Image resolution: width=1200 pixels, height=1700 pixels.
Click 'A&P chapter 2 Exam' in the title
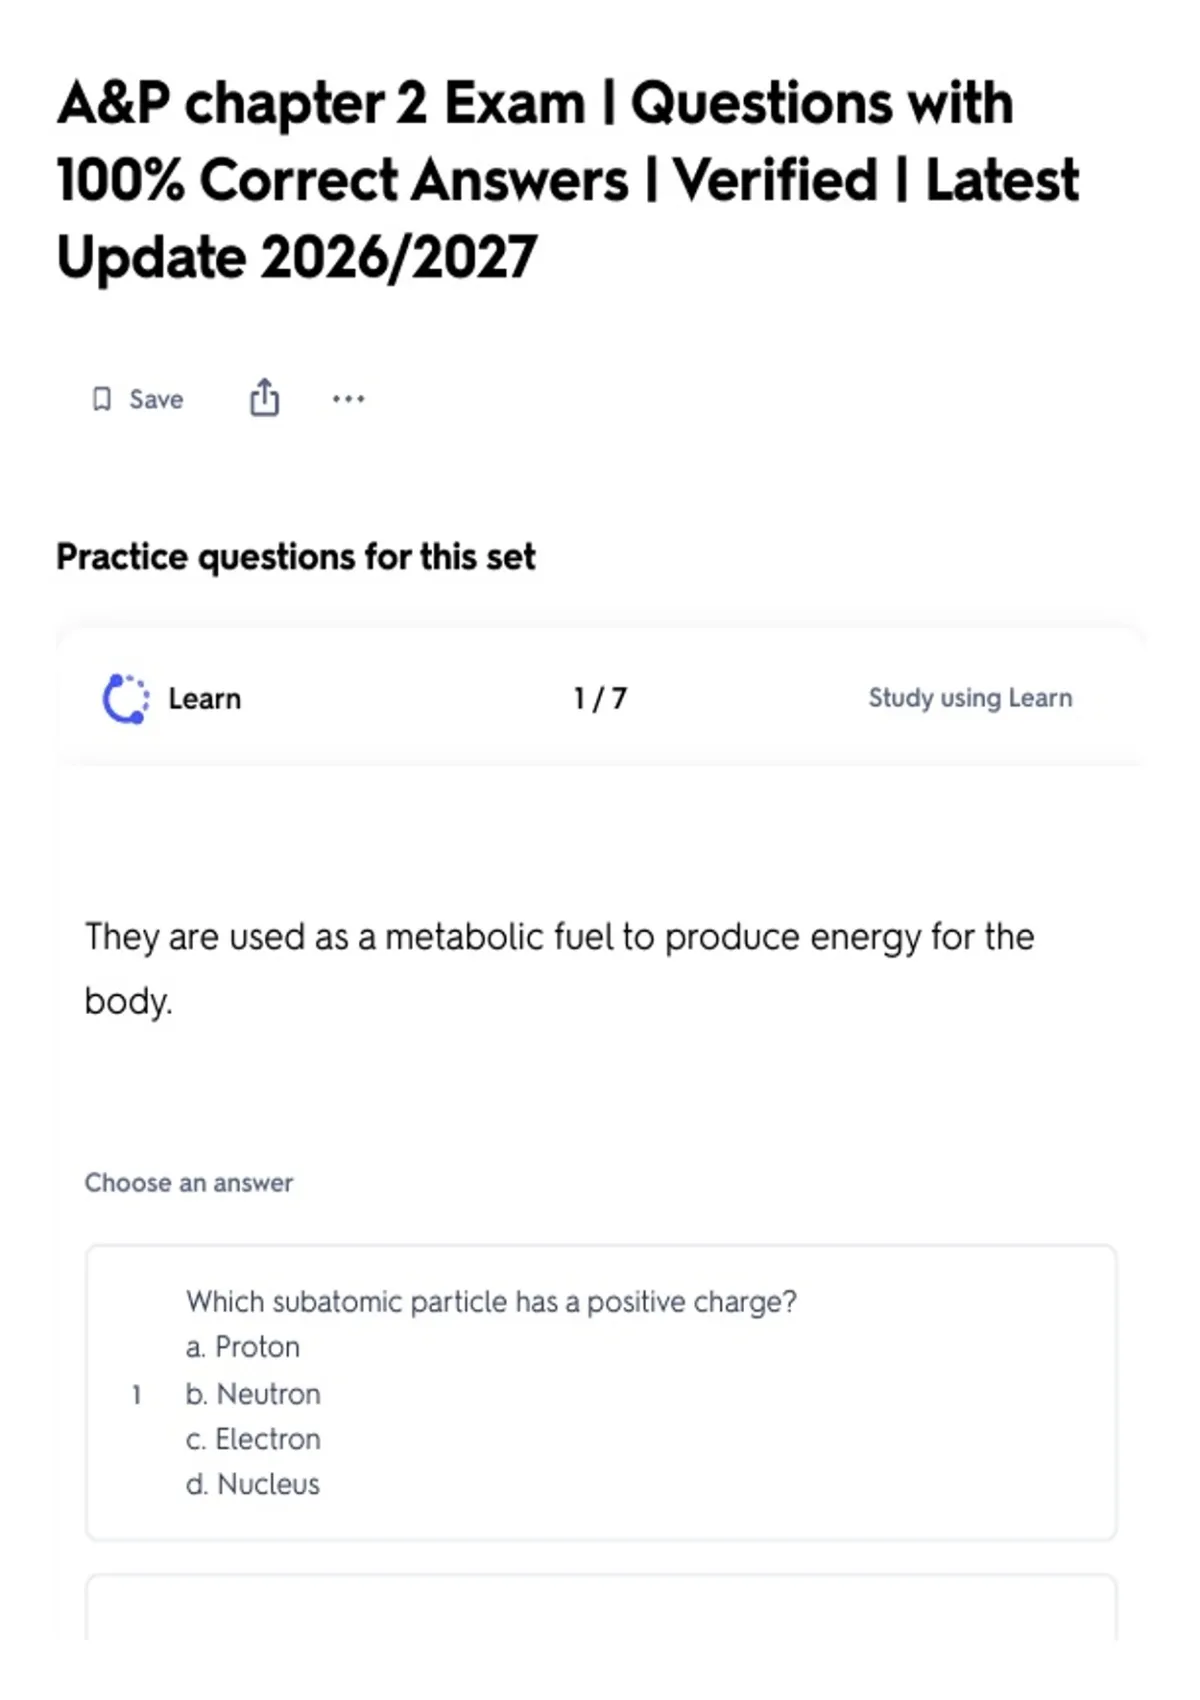point(321,103)
